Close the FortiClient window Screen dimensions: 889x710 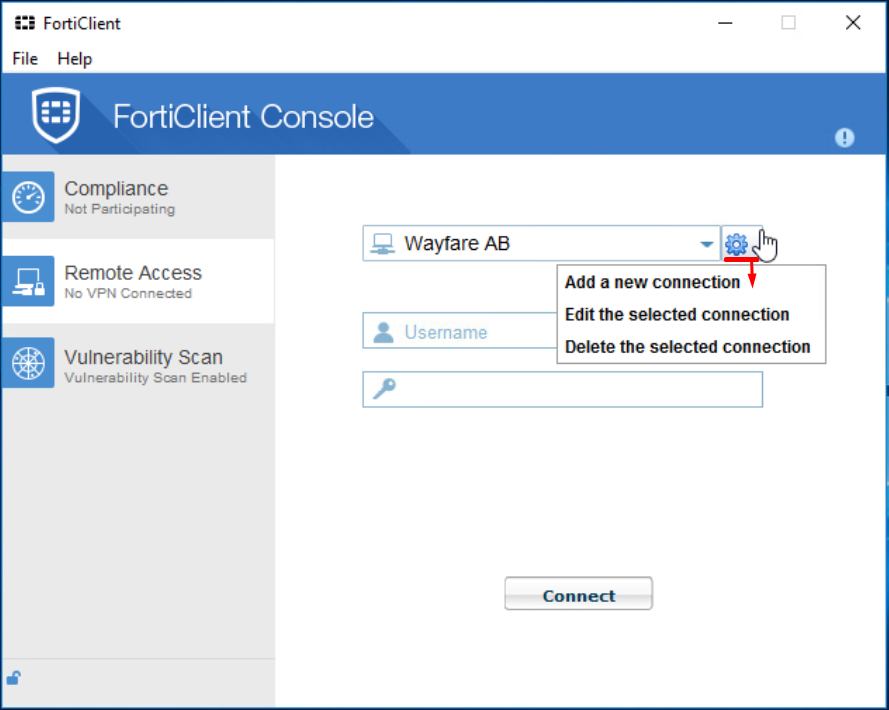pyautogui.click(x=852, y=23)
